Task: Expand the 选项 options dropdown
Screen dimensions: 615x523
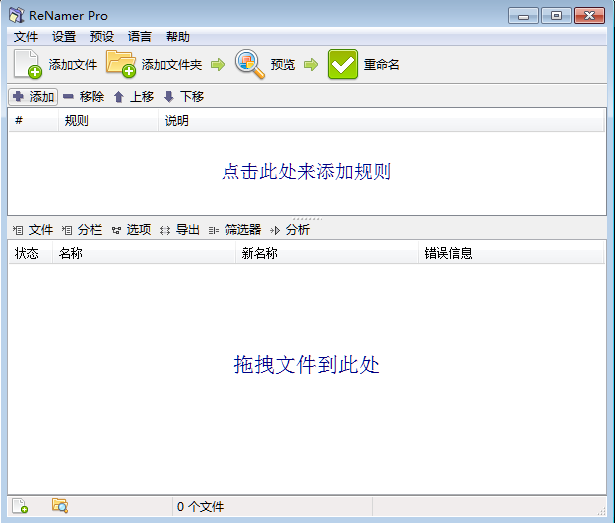Action: (132, 230)
